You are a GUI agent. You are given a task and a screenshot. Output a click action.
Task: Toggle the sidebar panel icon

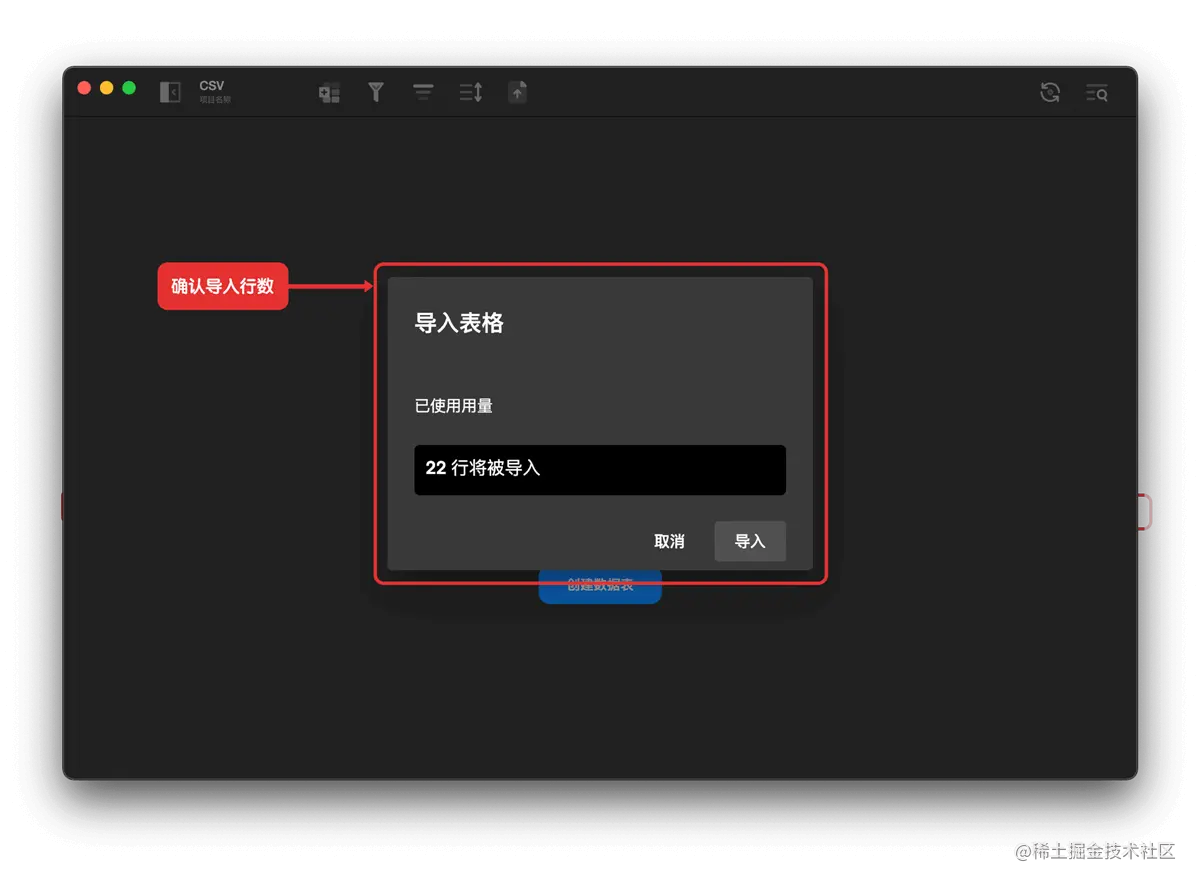pyautogui.click(x=170, y=92)
